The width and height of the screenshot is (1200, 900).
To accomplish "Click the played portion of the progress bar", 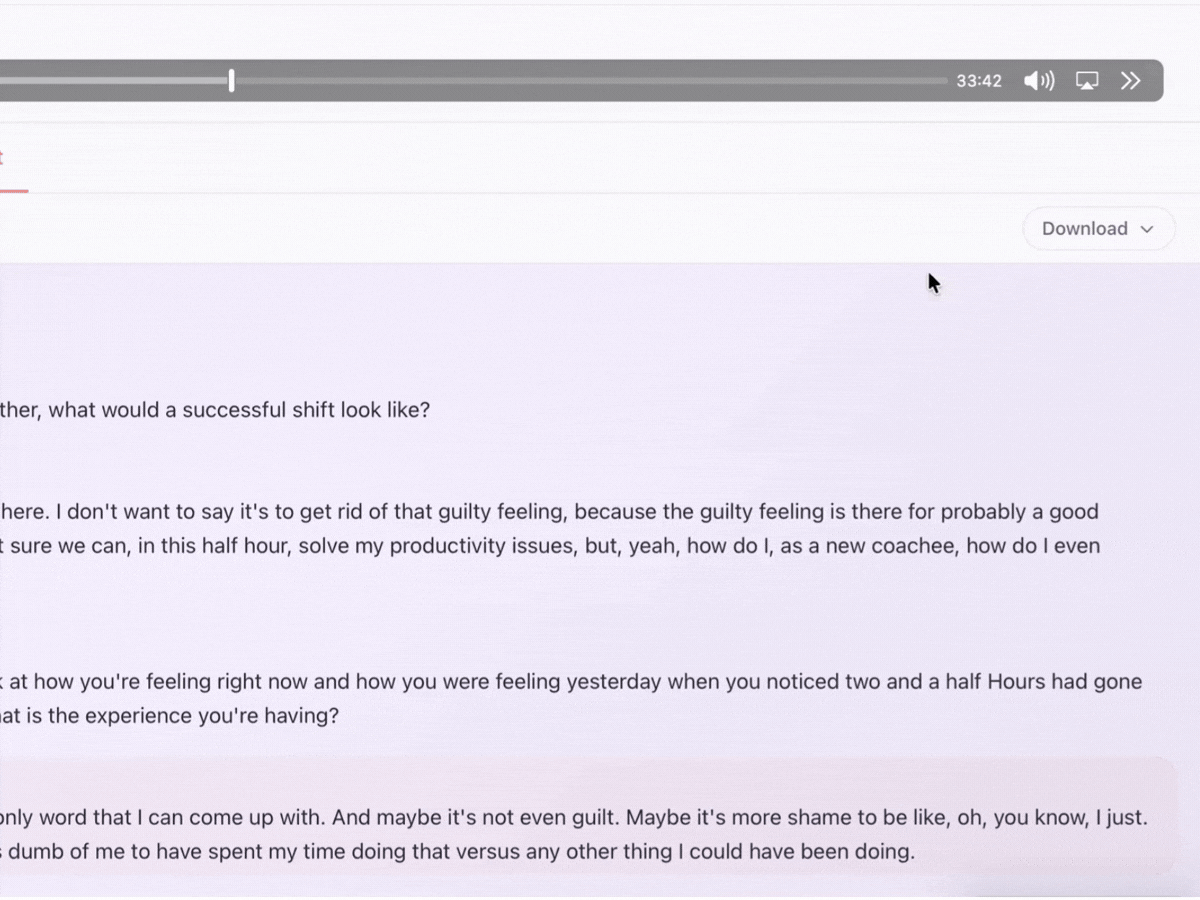I will (x=113, y=81).
